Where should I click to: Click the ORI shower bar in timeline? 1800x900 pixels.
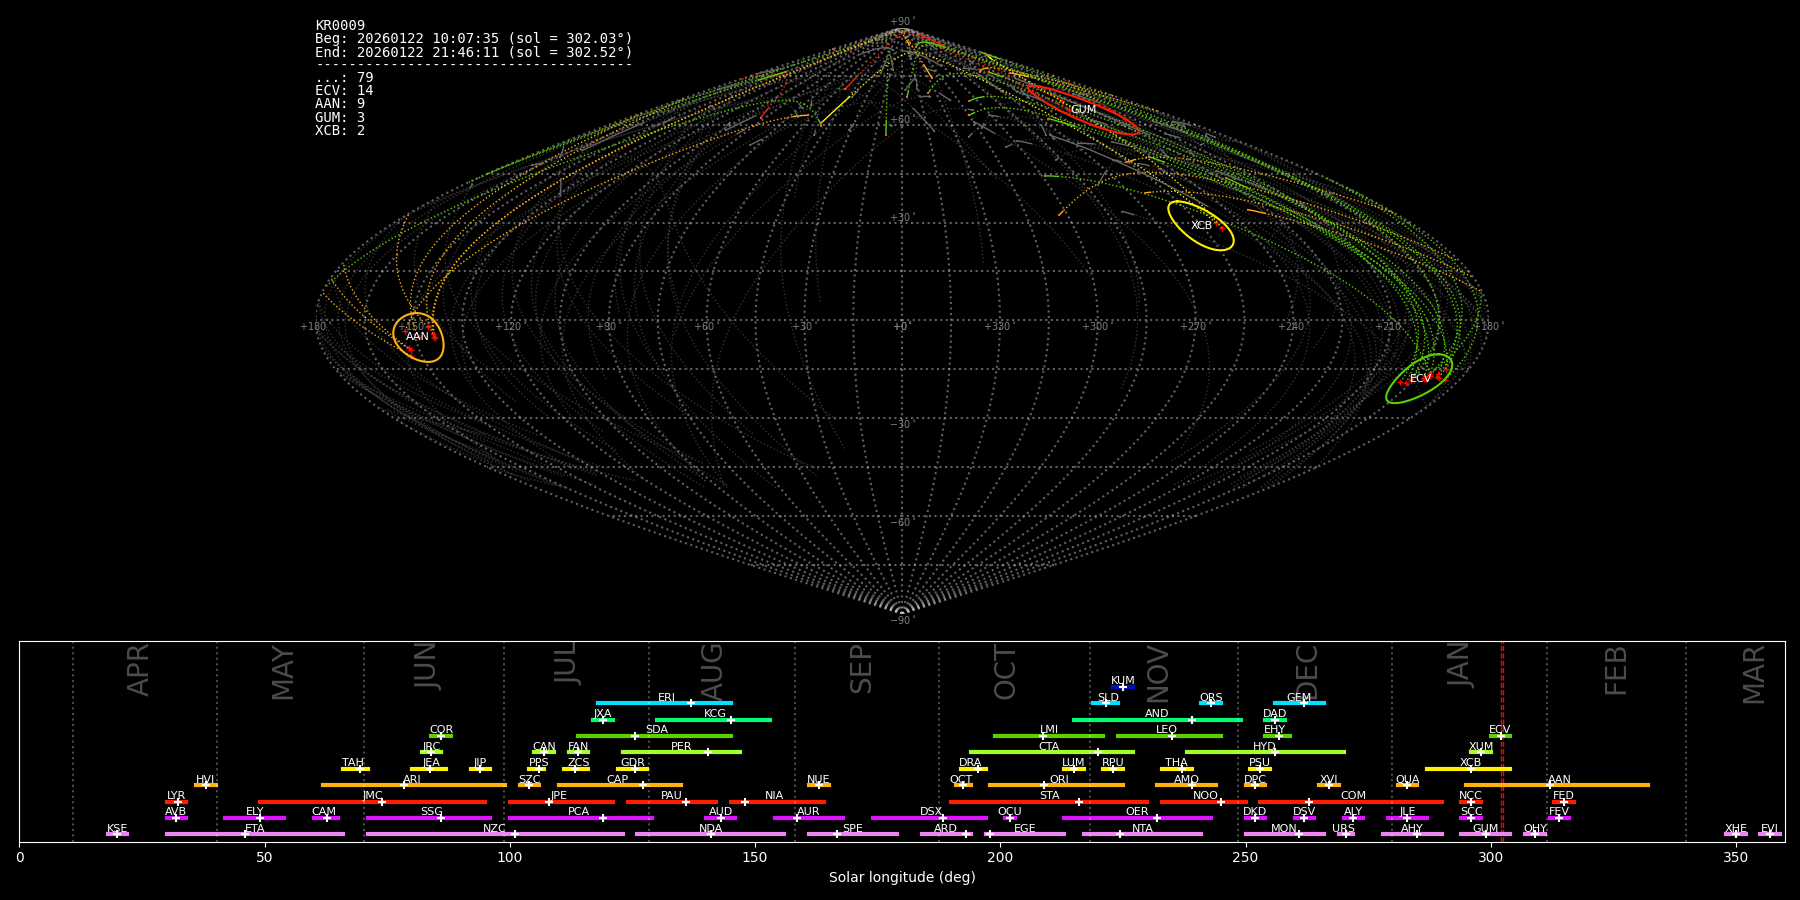[1056, 785]
